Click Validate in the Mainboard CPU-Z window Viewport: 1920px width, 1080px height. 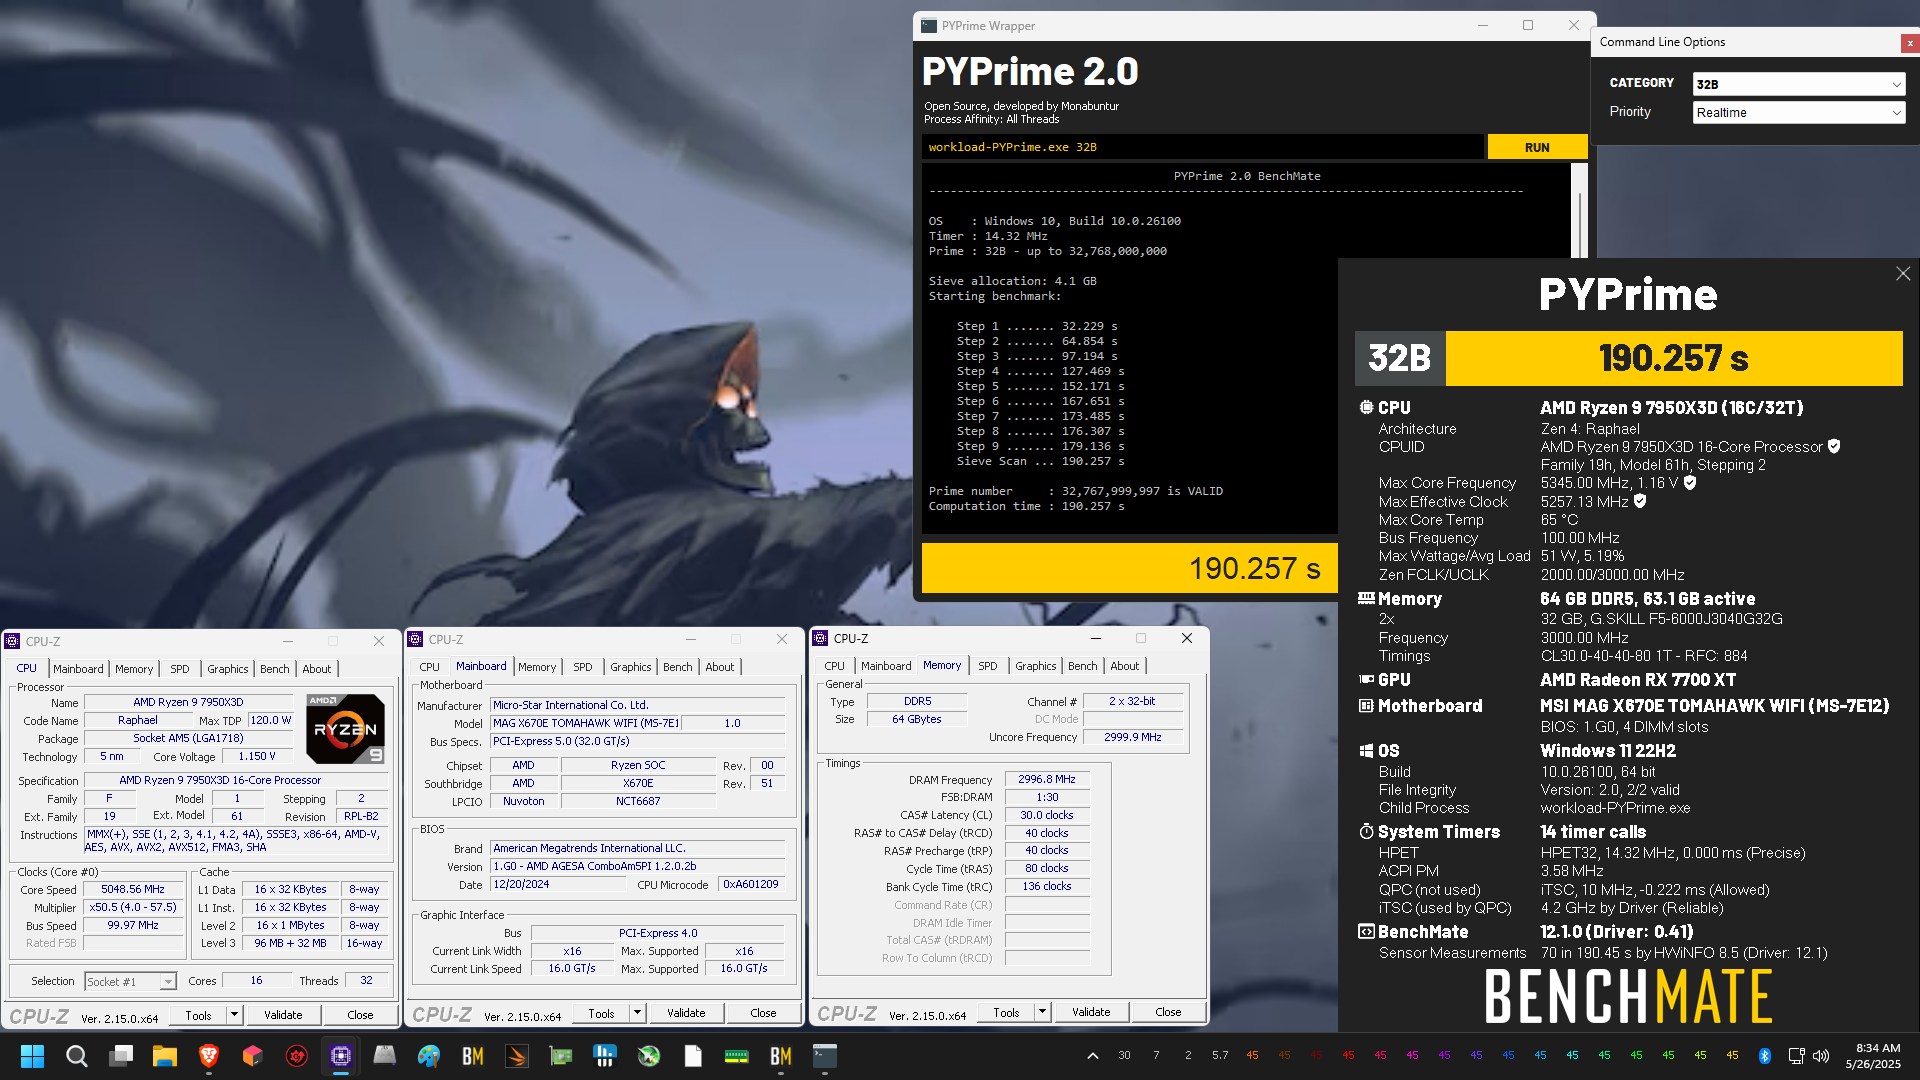click(686, 1013)
